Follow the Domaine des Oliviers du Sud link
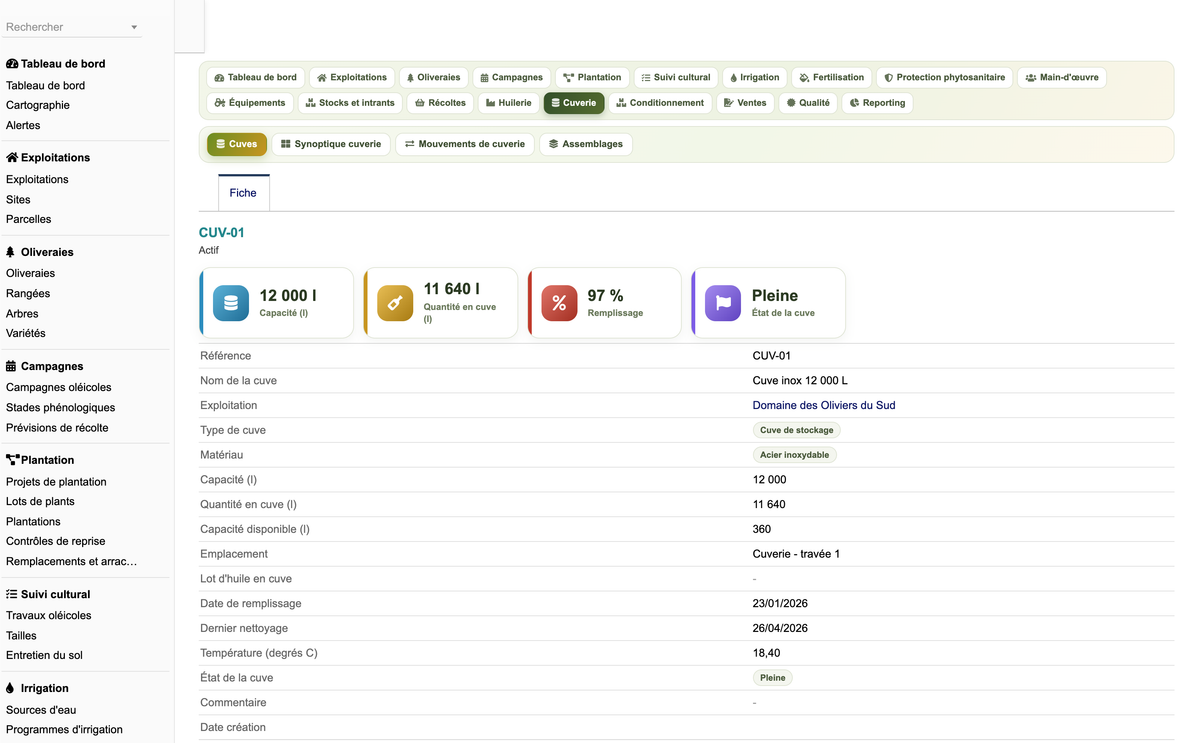1200x743 pixels. [x=824, y=405]
